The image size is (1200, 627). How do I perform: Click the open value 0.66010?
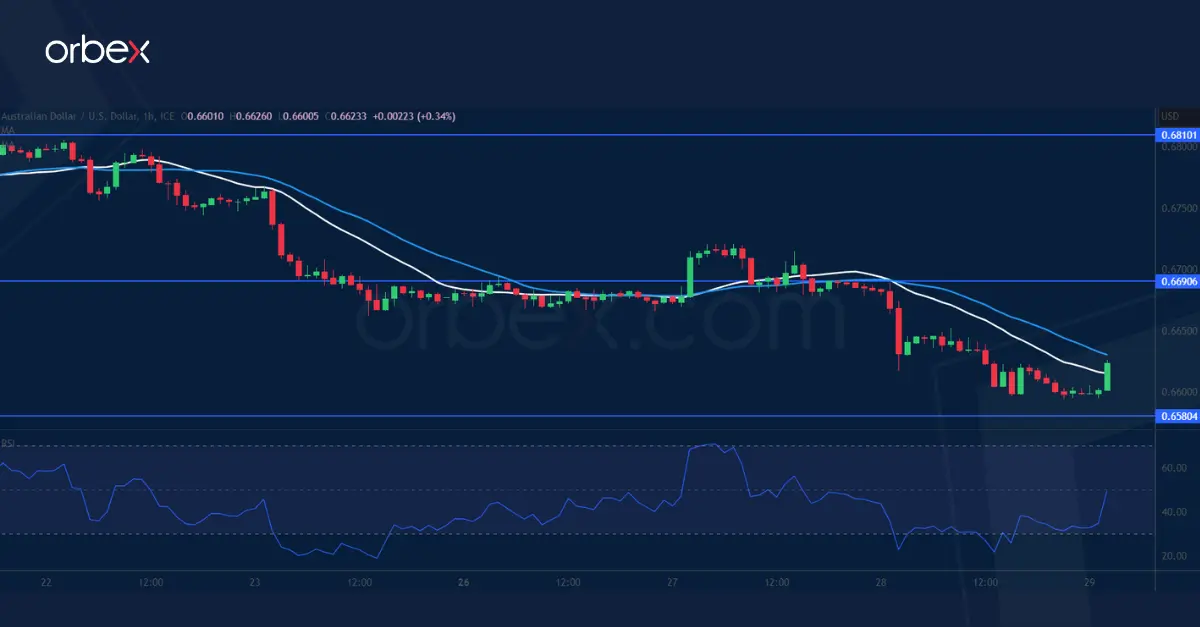pos(206,117)
